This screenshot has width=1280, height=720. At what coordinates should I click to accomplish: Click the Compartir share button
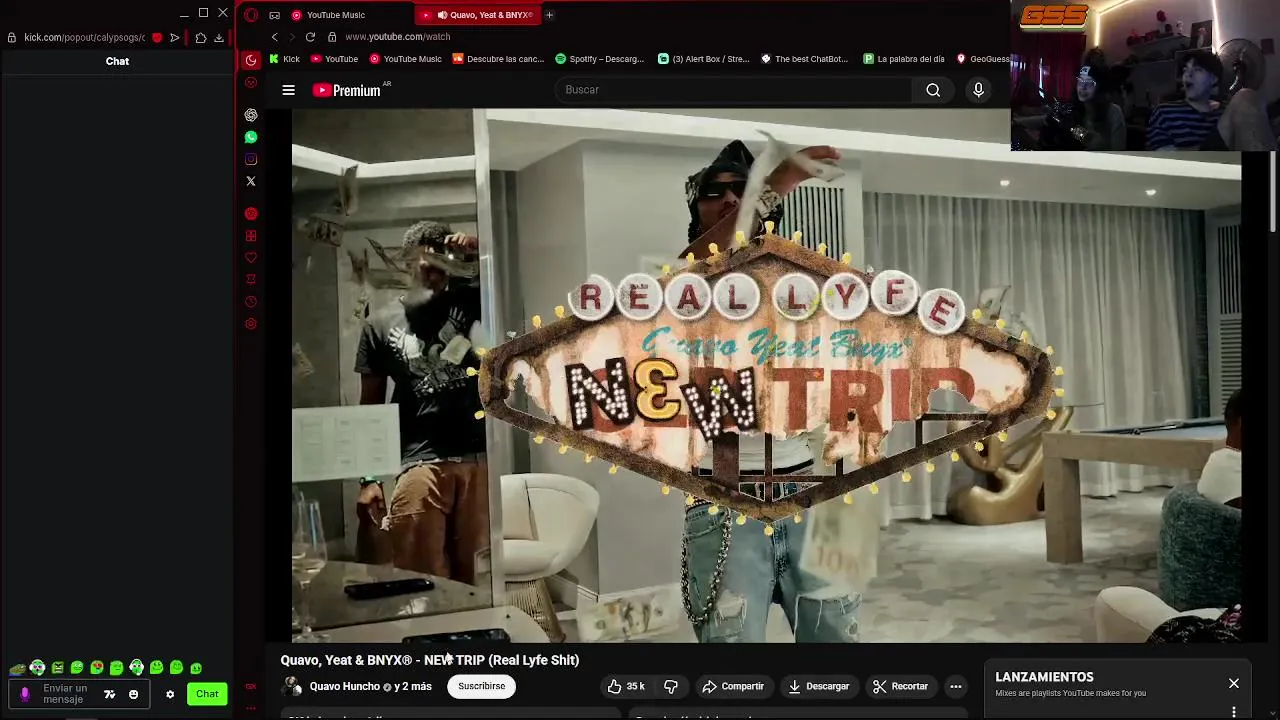[733, 686]
